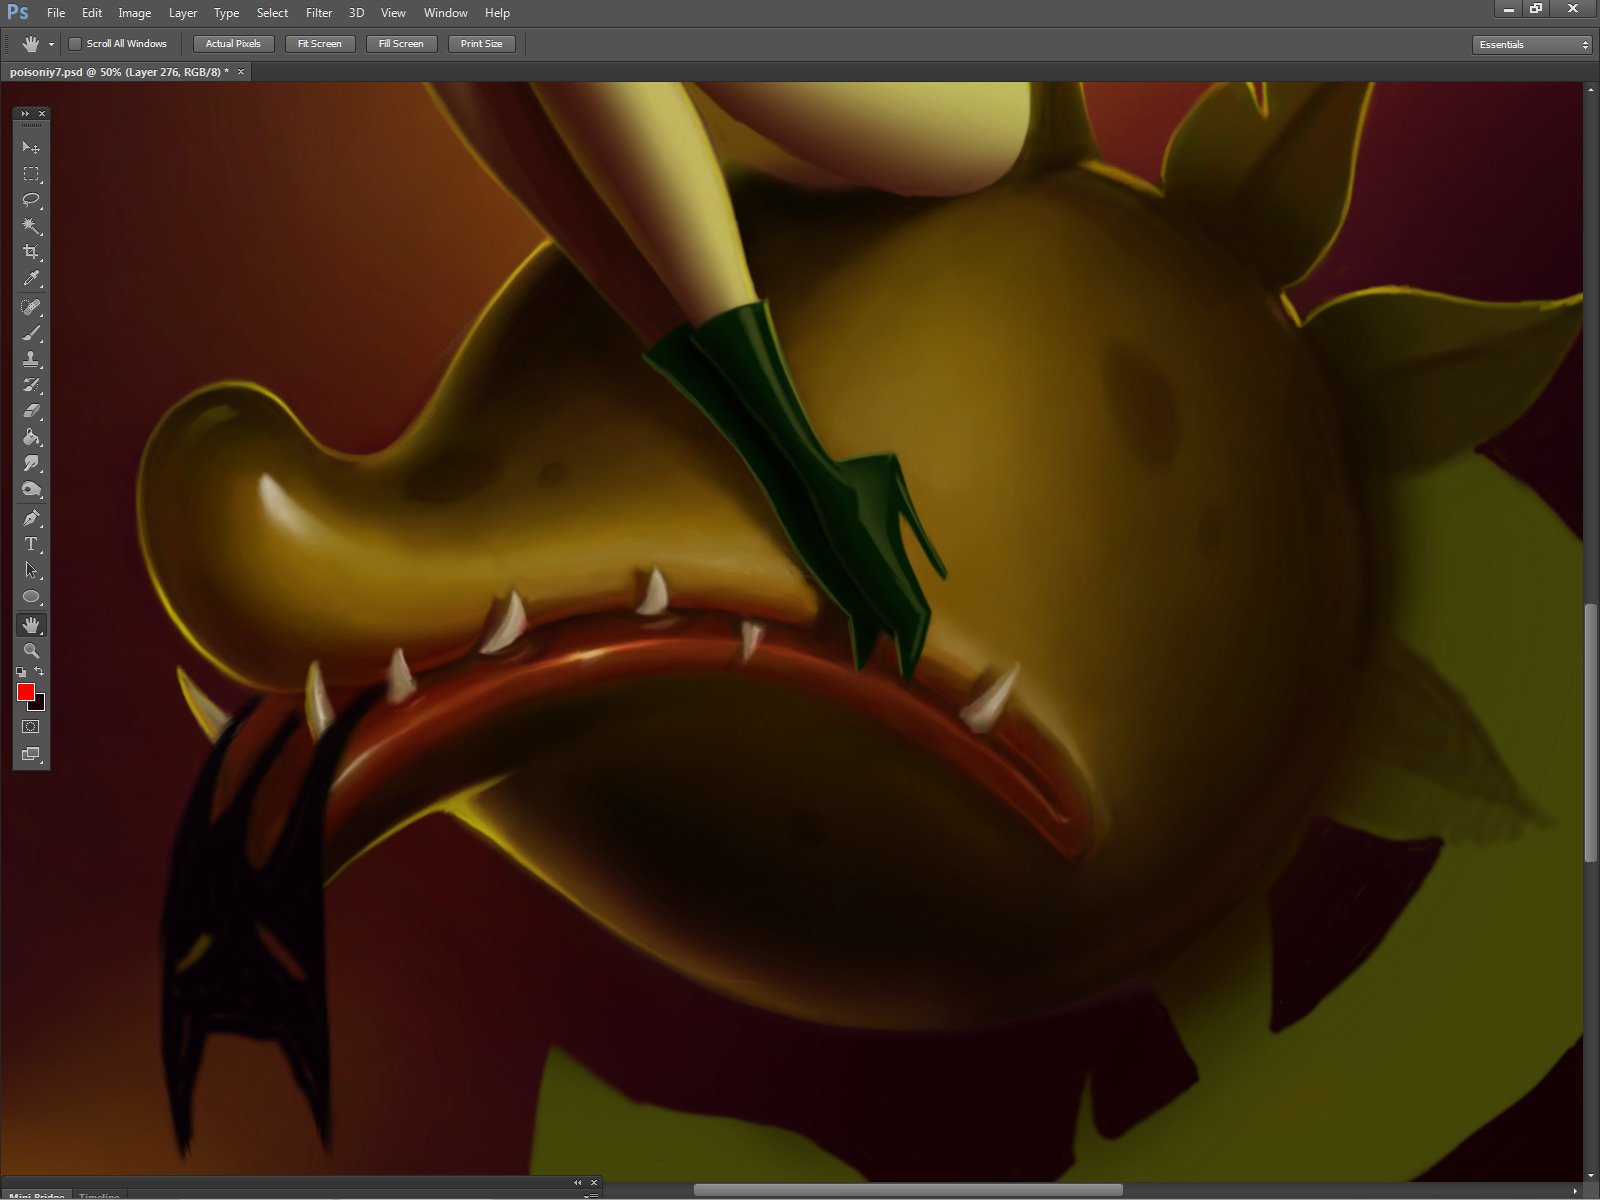Open the View menu

(x=394, y=13)
